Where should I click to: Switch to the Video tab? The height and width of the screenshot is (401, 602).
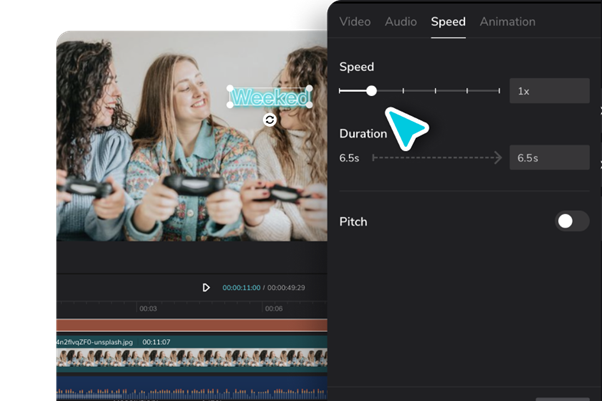tap(355, 22)
